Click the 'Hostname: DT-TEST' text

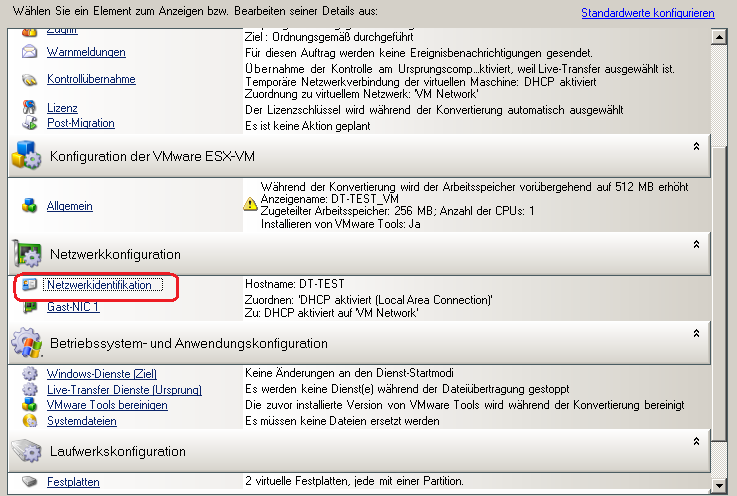pyautogui.click(x=295, y=284)
